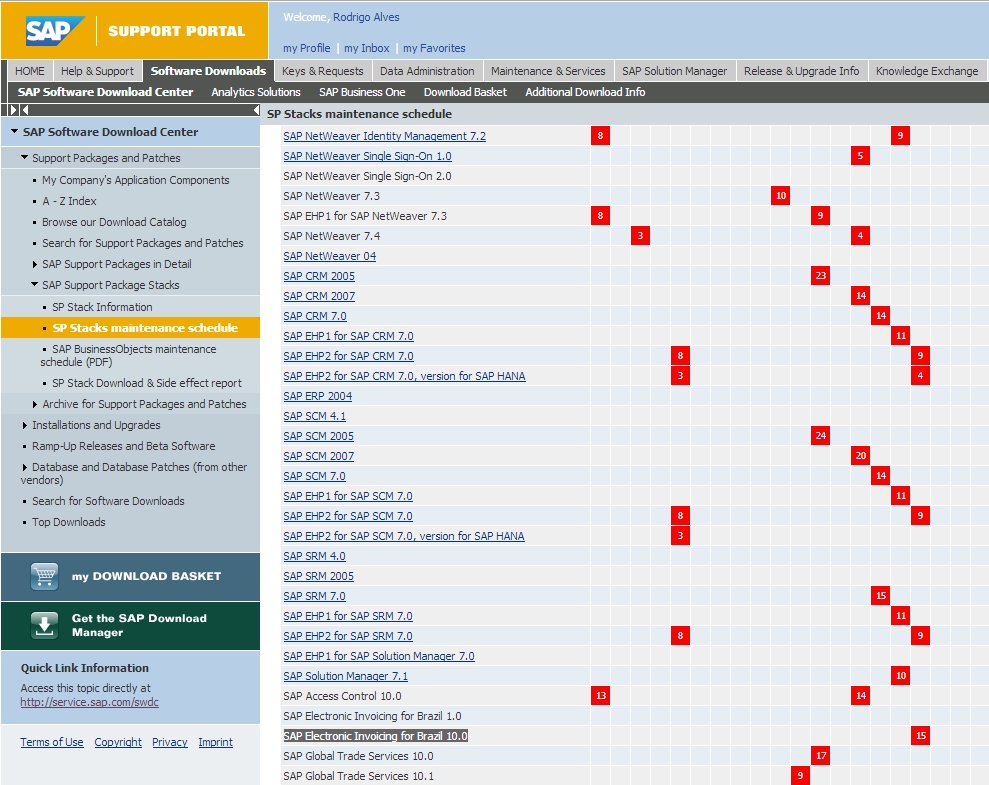Click red stack 17 for Global Trade Services 10.0
The width and height of the screenshot is (989, 785).
click(x=820, y=755)
